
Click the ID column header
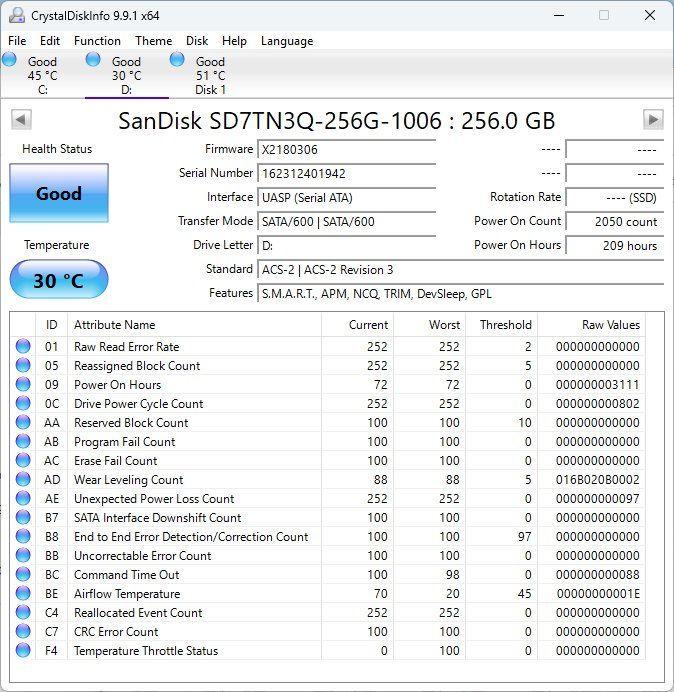tap(52, 325)
